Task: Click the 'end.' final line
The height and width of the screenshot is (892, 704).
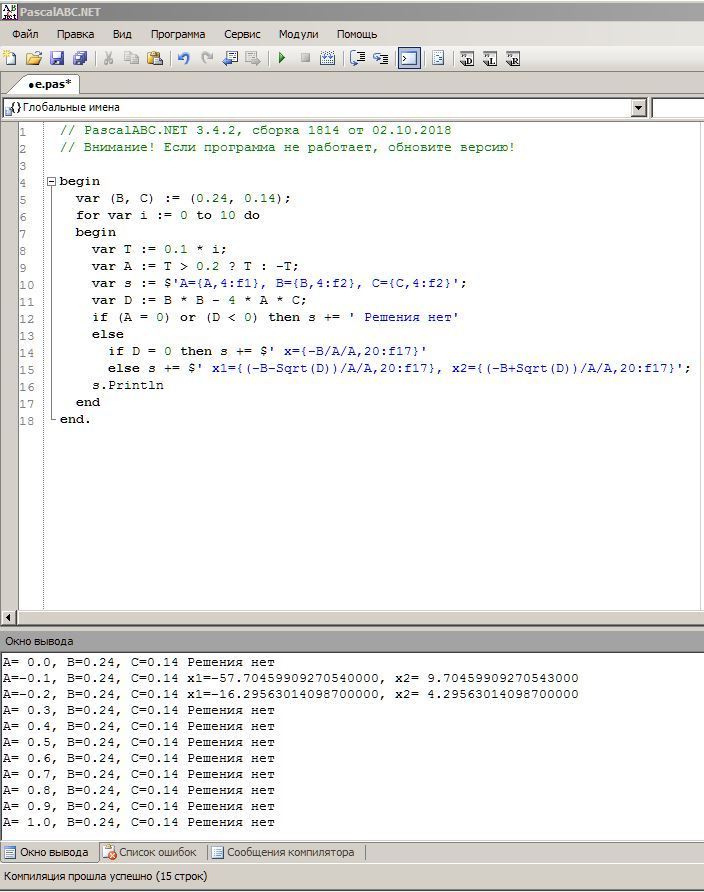Action: [x=75, y=420]
